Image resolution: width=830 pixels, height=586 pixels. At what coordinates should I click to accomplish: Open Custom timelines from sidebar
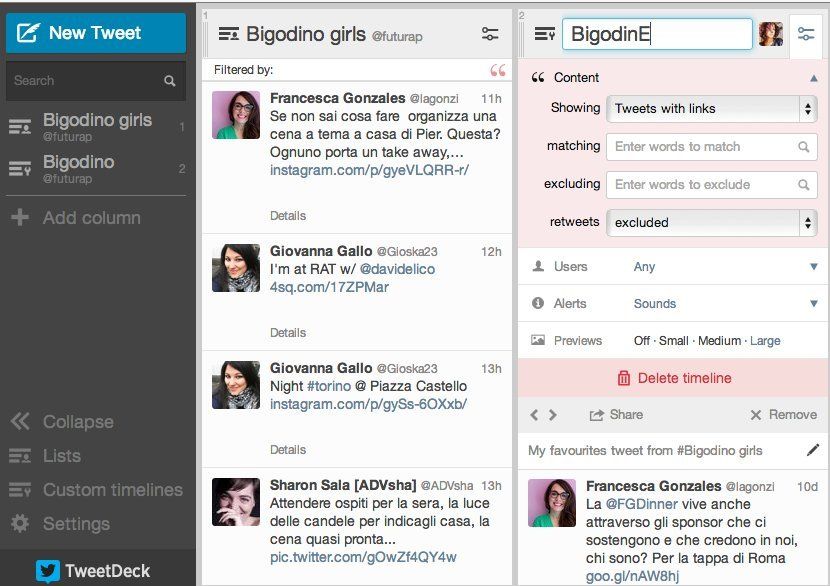point(96,490)
